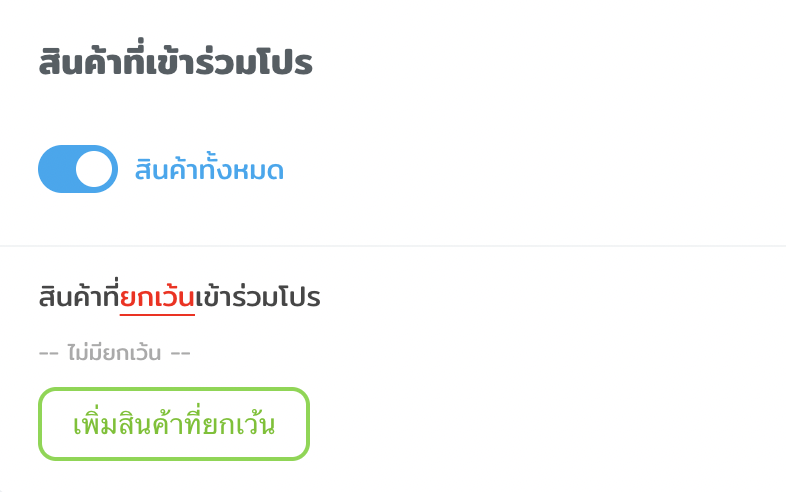The image size is (786, 492).
Task: Click the blue สินค้าทั้งหมด label
Action: pyautogui.click(x=209, y=170)
